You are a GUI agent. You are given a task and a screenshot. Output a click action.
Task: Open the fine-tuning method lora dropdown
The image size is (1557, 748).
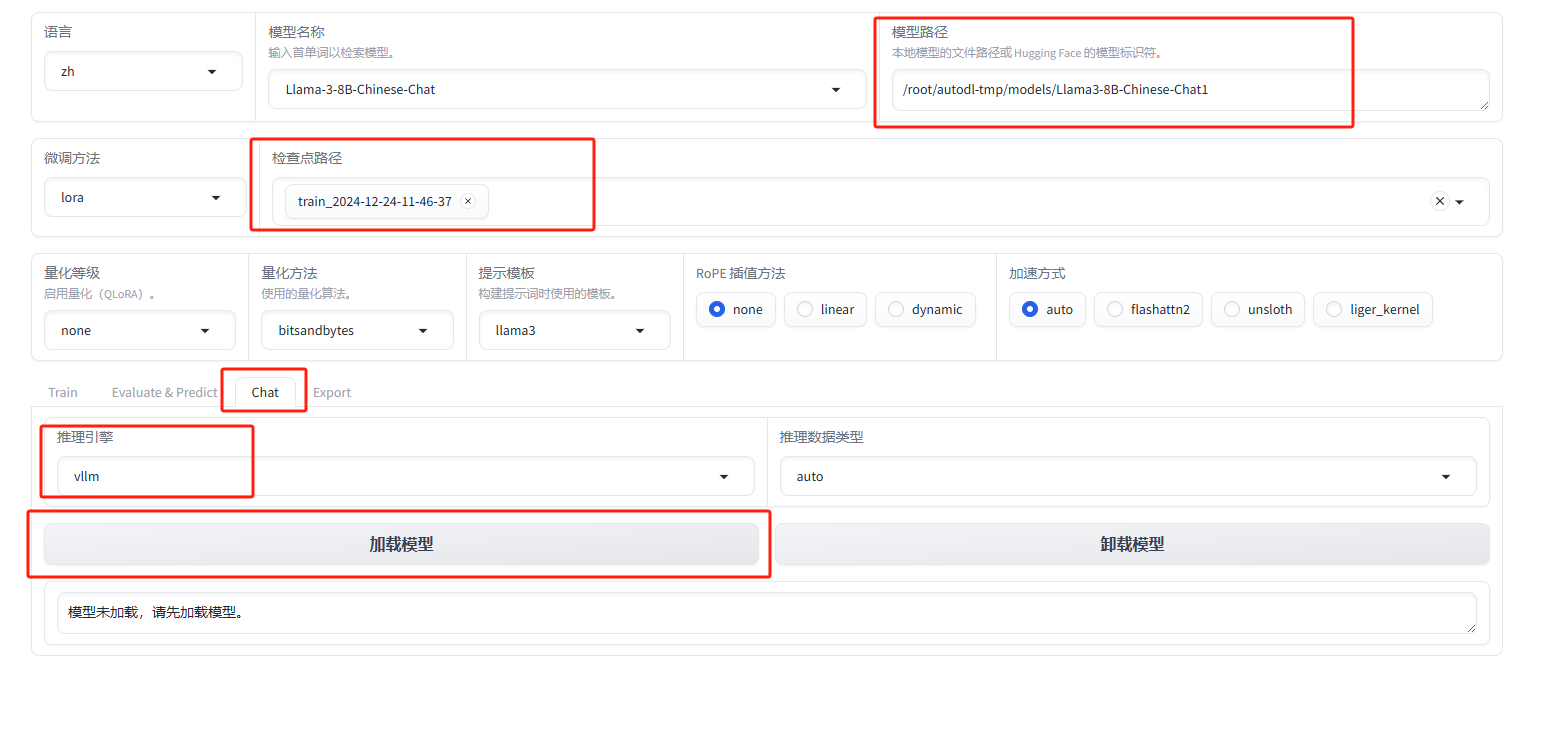[x=145, y=198]
